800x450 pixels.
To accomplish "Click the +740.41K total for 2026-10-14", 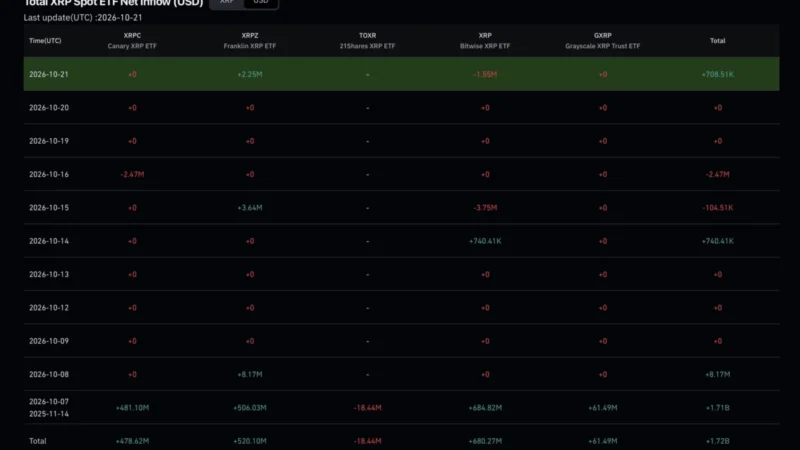I will pyautogui.click(x=717, y=241).
